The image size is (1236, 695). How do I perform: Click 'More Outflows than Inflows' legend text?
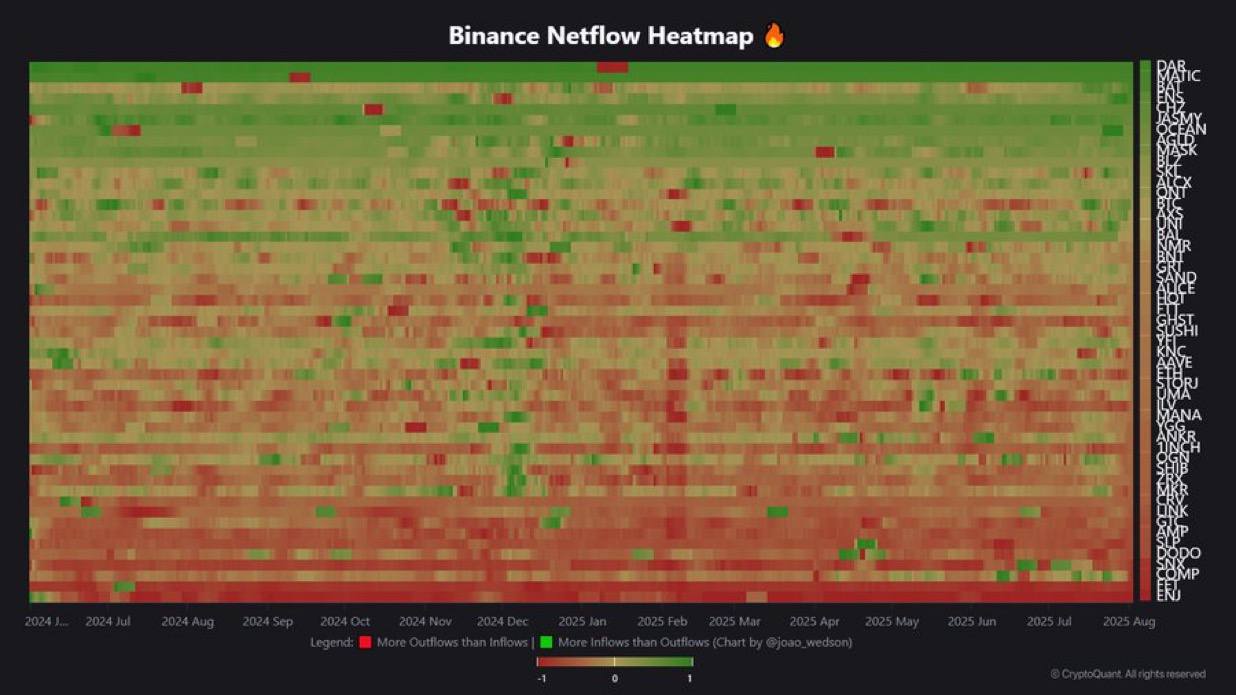pos(451,642)
